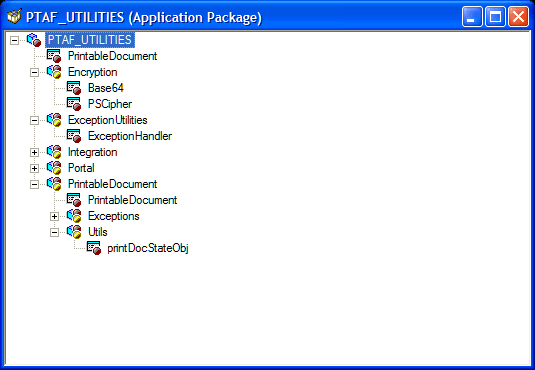Click the Portal subpackage icon

54,168
